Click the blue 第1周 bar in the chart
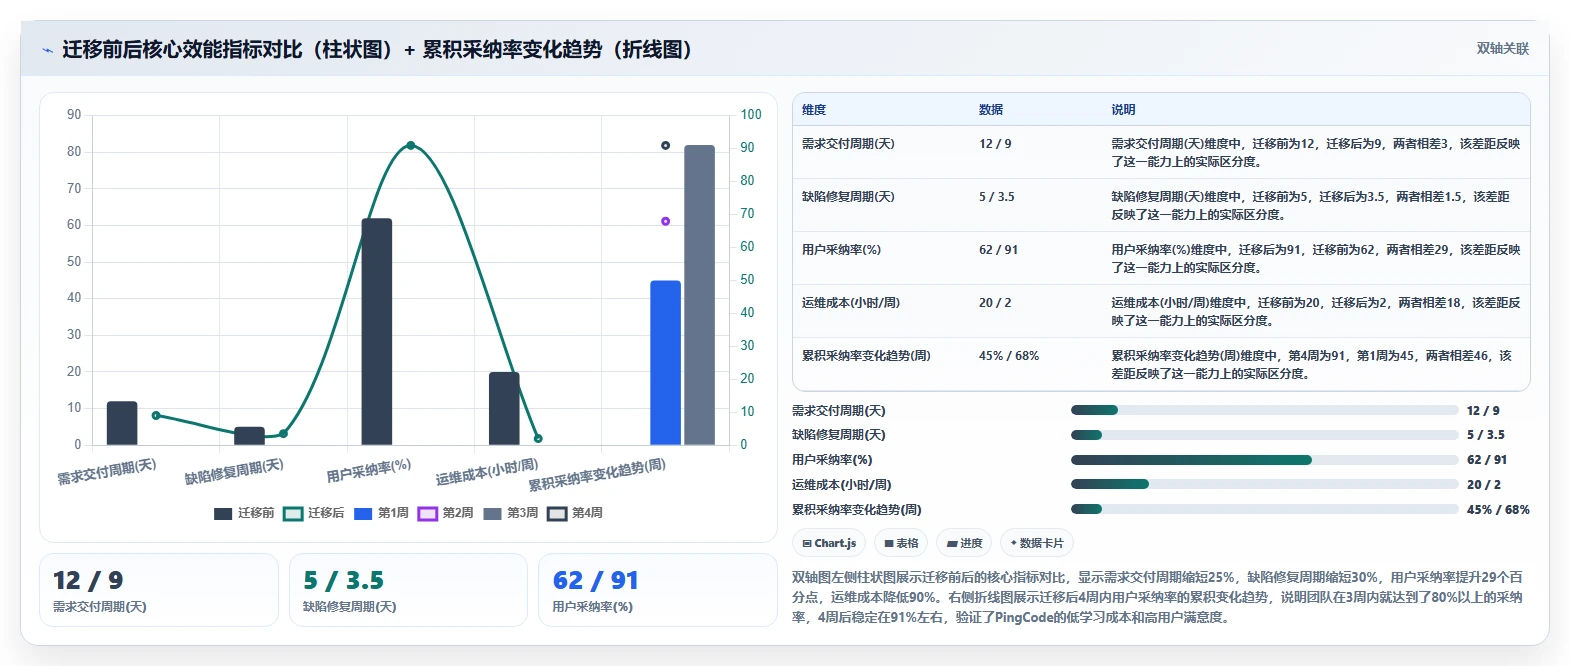This screenshot has width=1570, height=666. (665, 363)
